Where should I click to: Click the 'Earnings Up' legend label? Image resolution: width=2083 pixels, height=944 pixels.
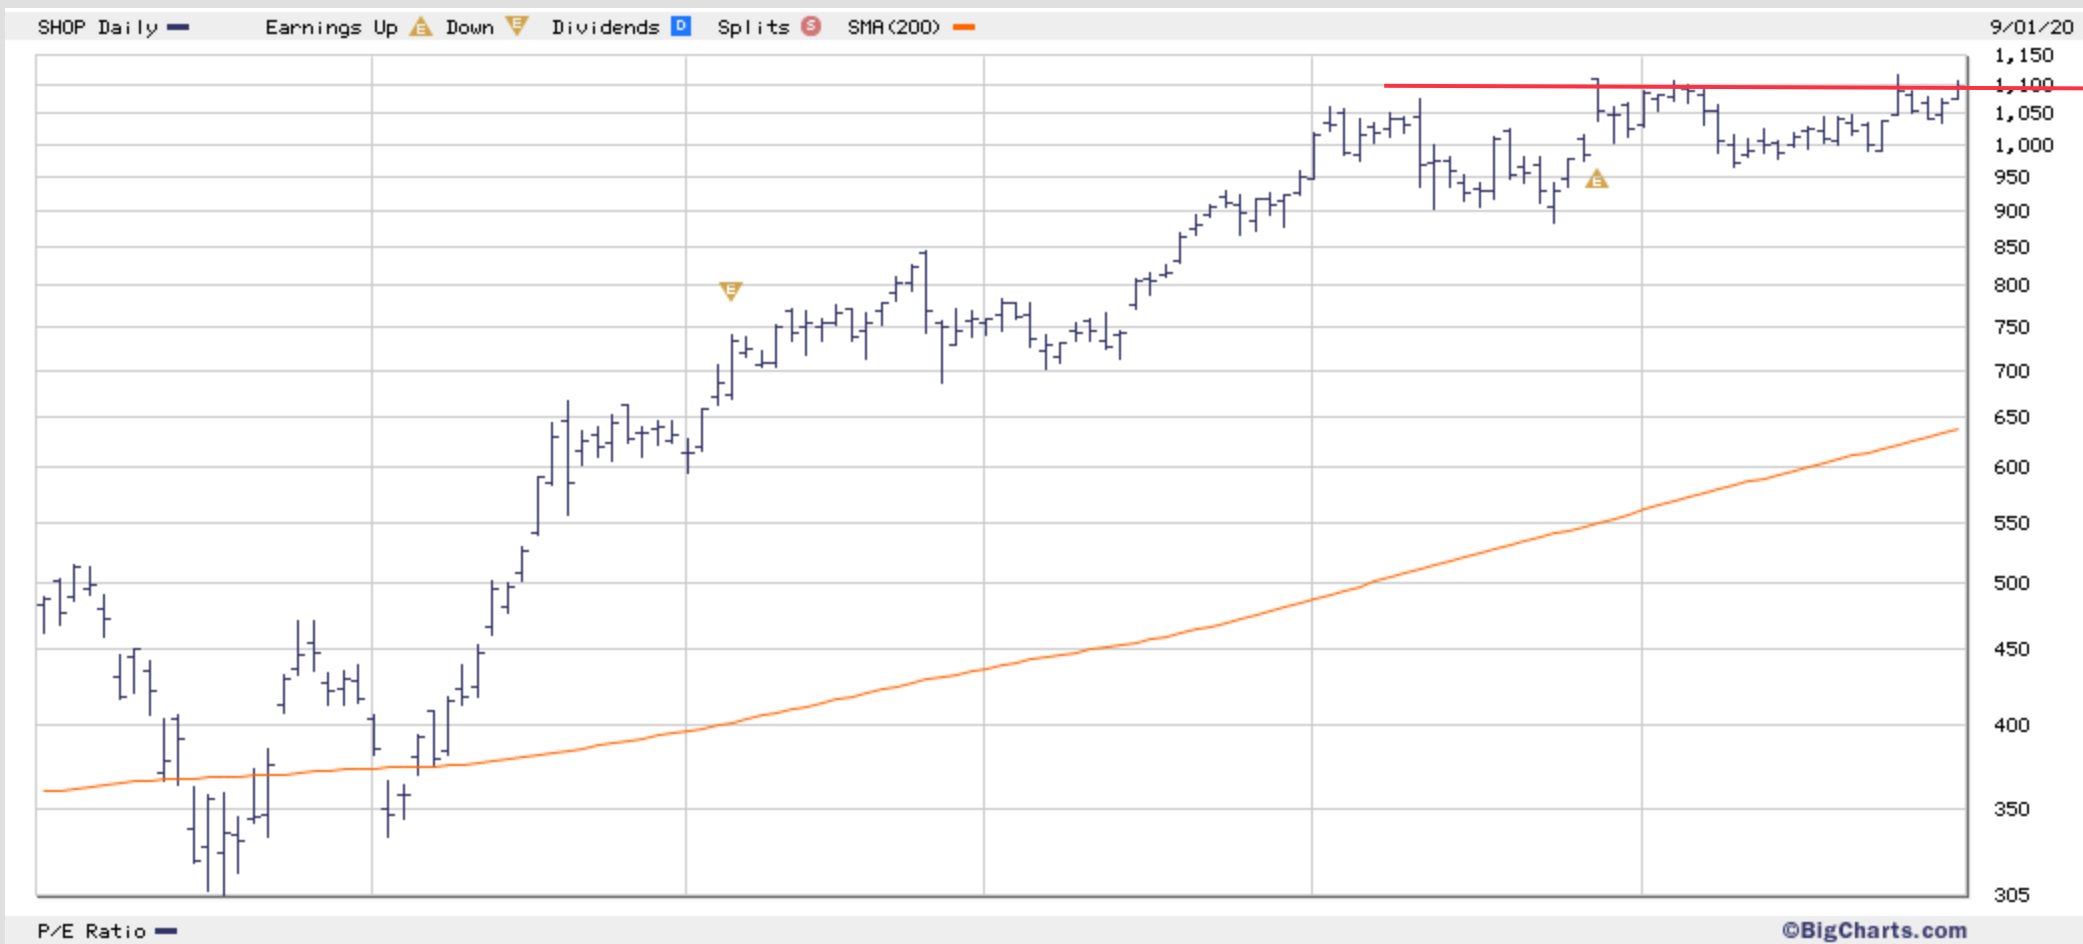(331, 27)
